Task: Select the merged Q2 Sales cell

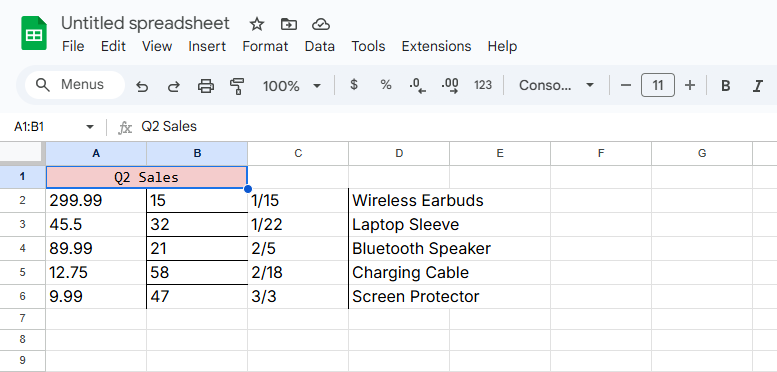Action: tap(147, 177)
